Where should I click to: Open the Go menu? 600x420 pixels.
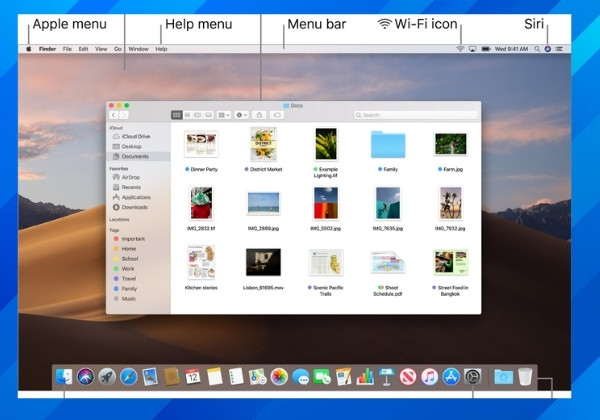pos(118,49)
